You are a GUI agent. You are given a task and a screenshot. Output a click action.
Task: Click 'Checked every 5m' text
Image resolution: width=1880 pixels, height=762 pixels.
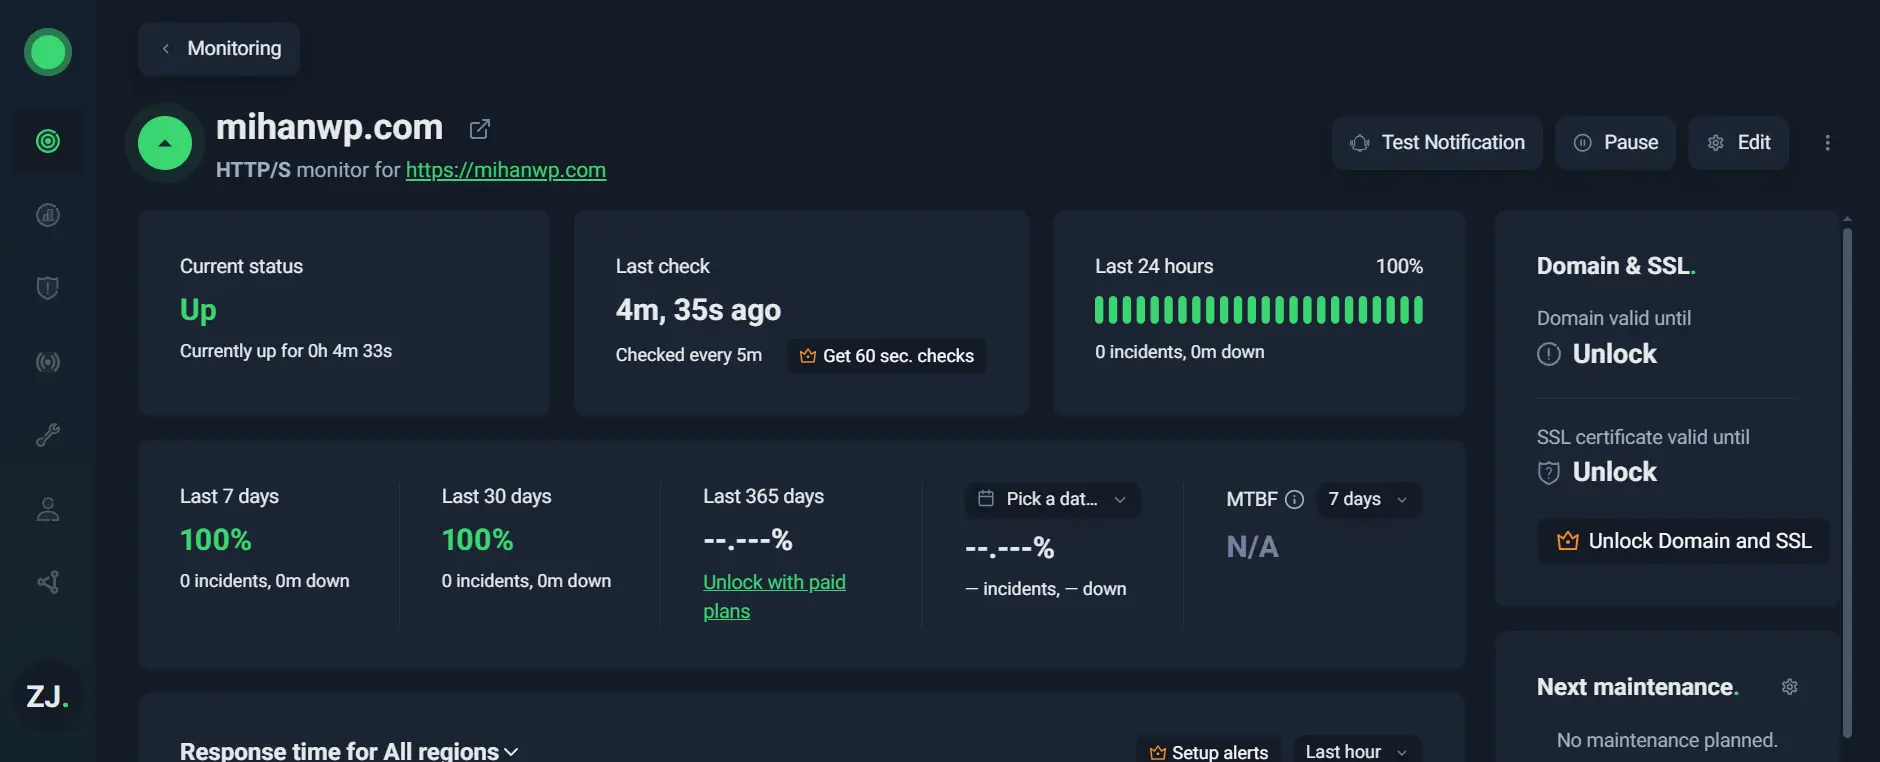(689, 355)
